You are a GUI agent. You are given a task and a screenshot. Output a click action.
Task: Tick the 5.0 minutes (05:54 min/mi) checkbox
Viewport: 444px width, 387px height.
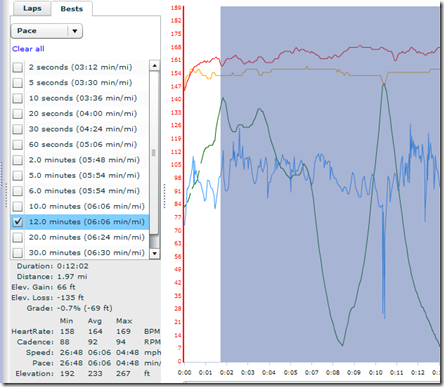coord(18,175)
